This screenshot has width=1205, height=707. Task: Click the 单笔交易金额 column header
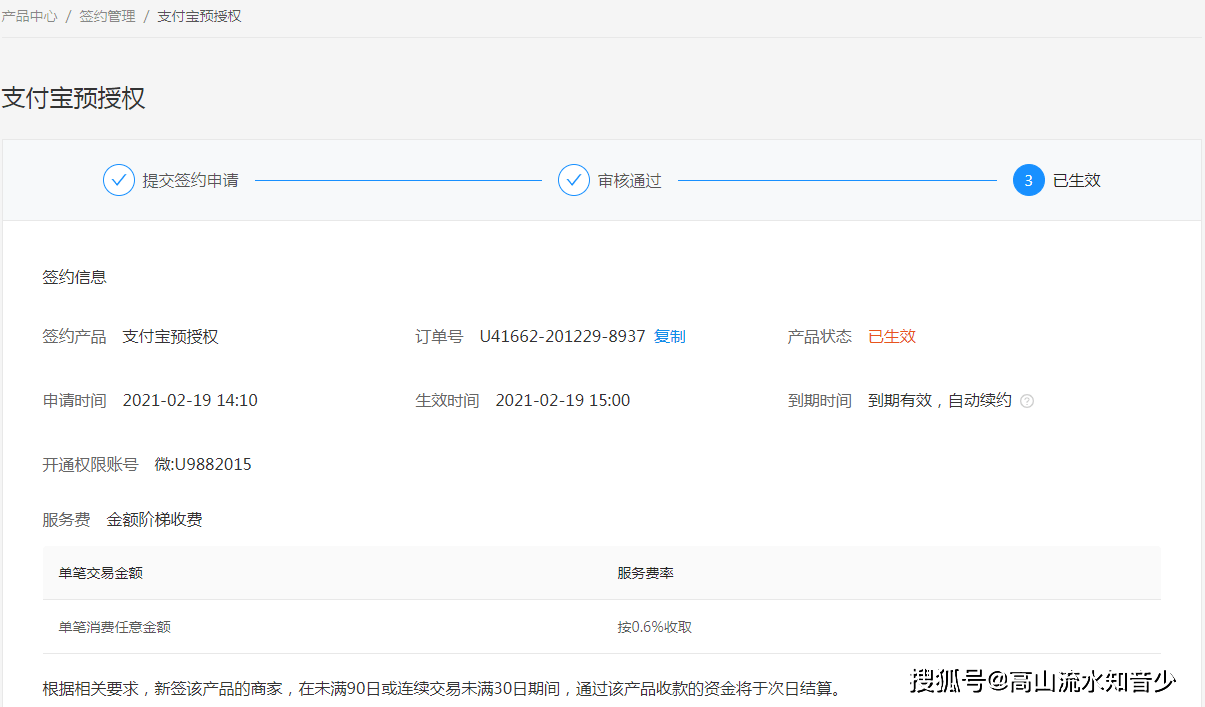pyautogui.click(x=101, y=573)
